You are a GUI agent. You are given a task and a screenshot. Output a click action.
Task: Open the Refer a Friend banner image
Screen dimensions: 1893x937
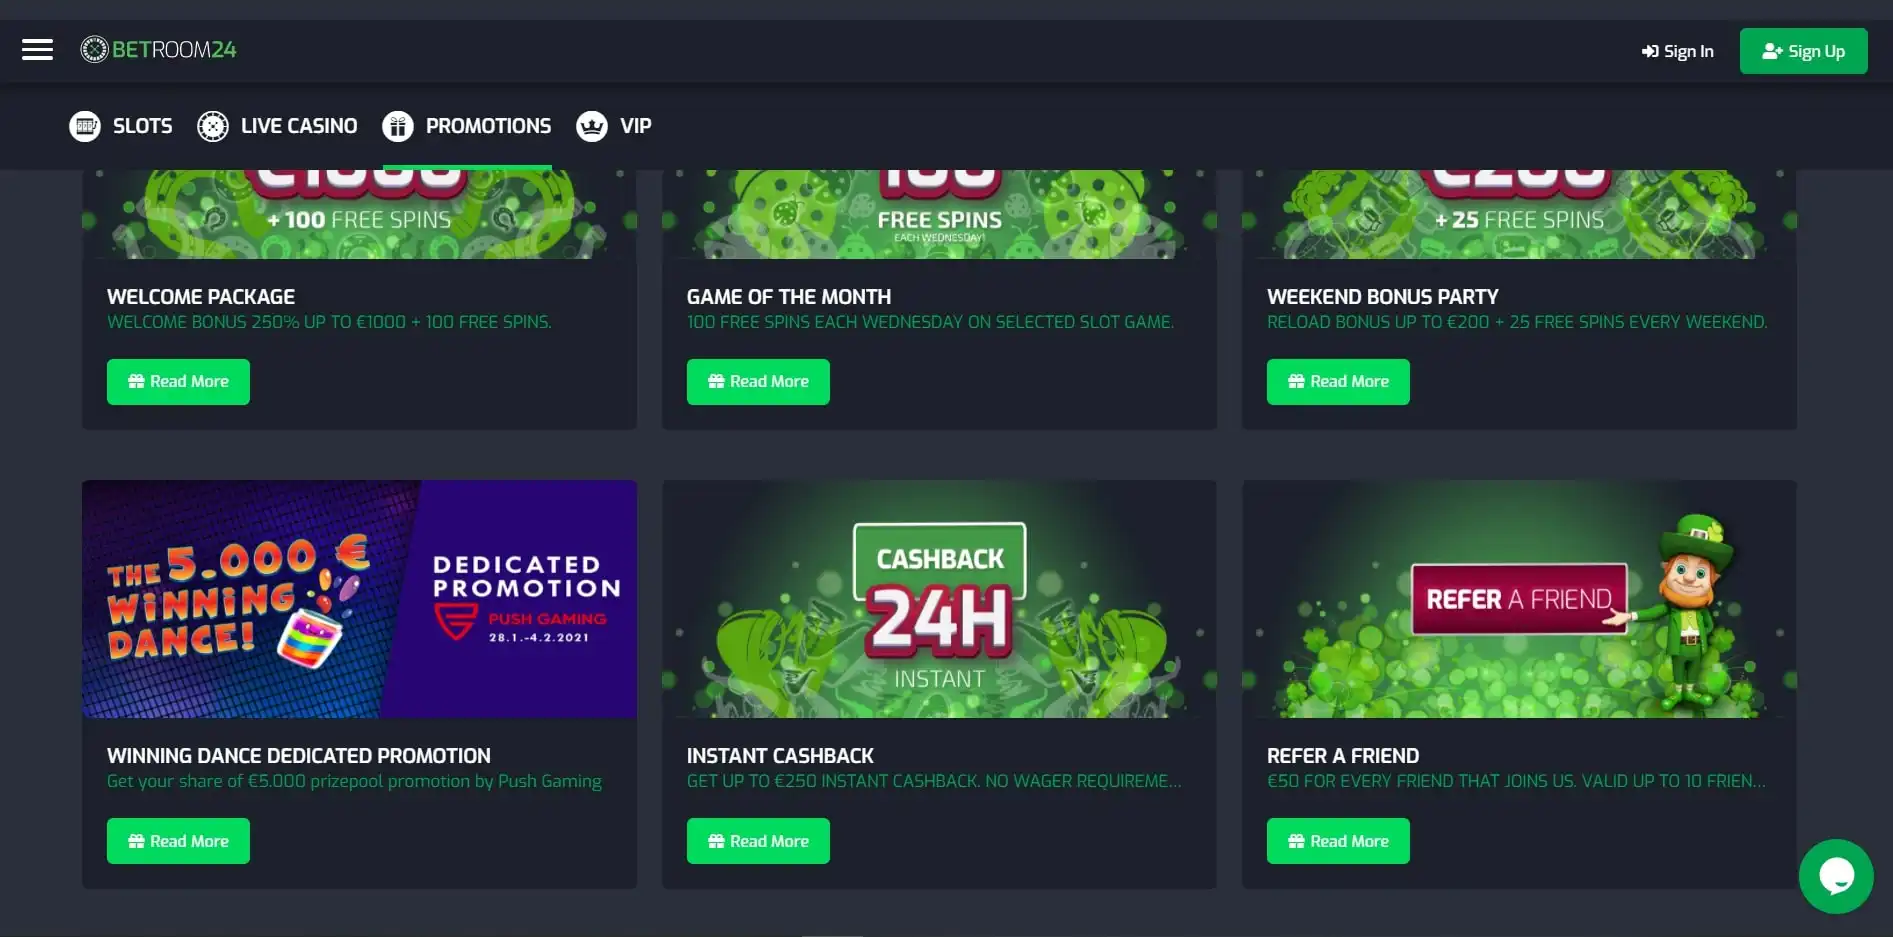[x=1519, y=599]
